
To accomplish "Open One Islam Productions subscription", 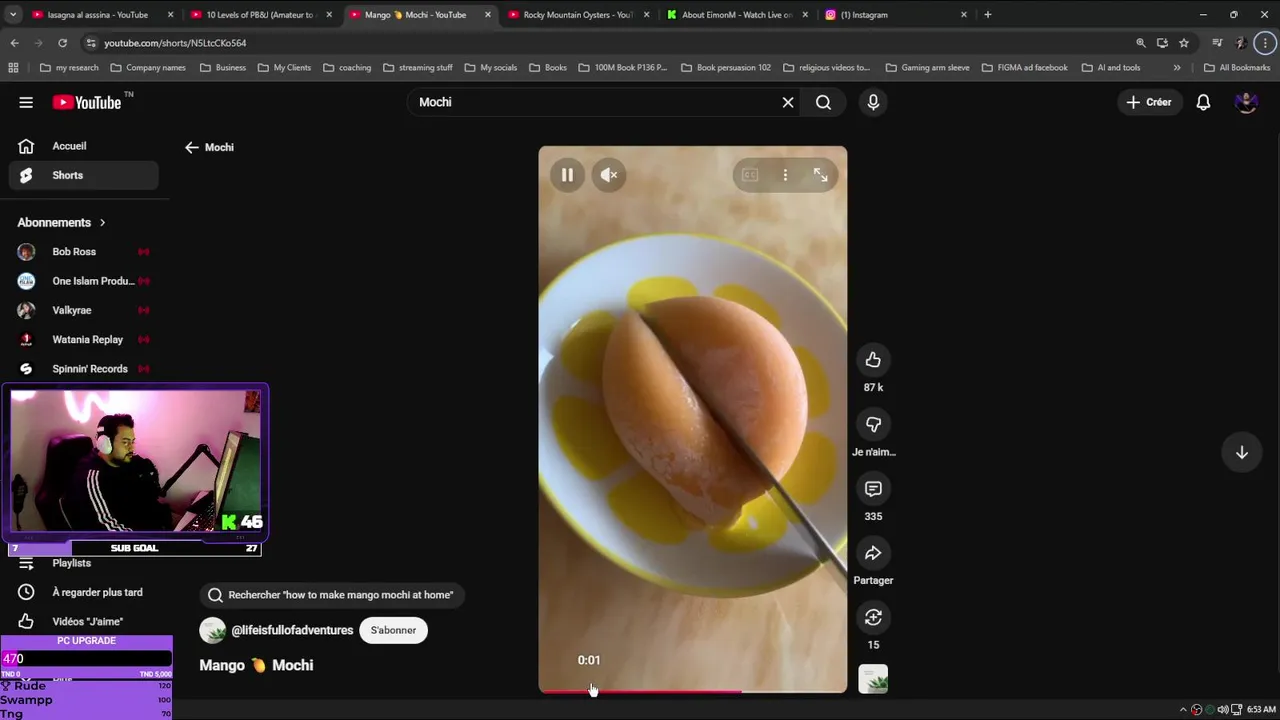I will (84, 281).
